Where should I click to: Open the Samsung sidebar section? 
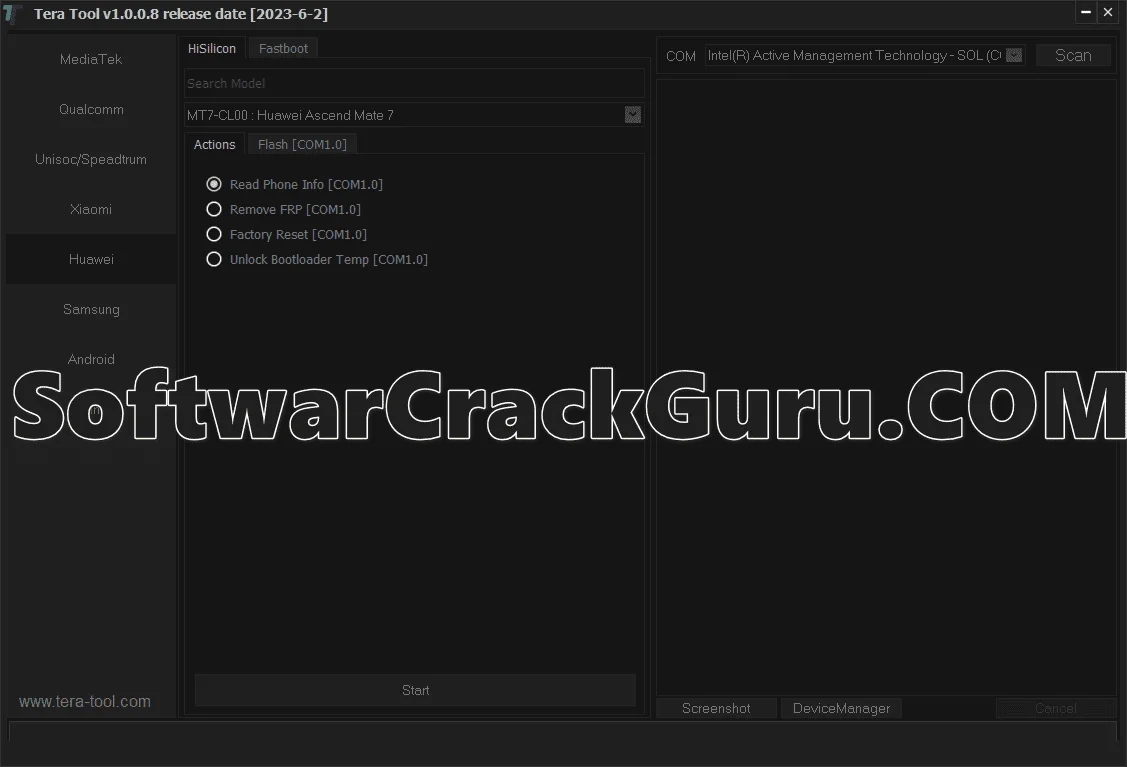point(91,309)
